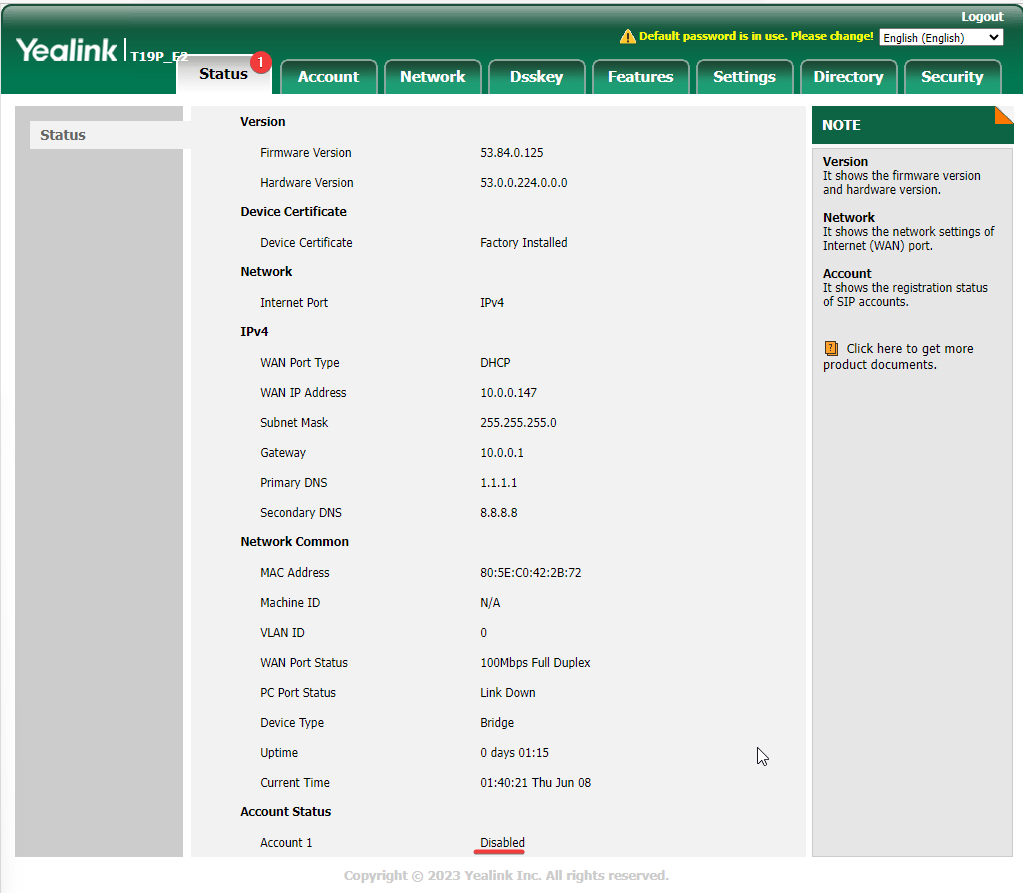
Task: Go to the Dsskey tab
Action: (x=536, y=77)
